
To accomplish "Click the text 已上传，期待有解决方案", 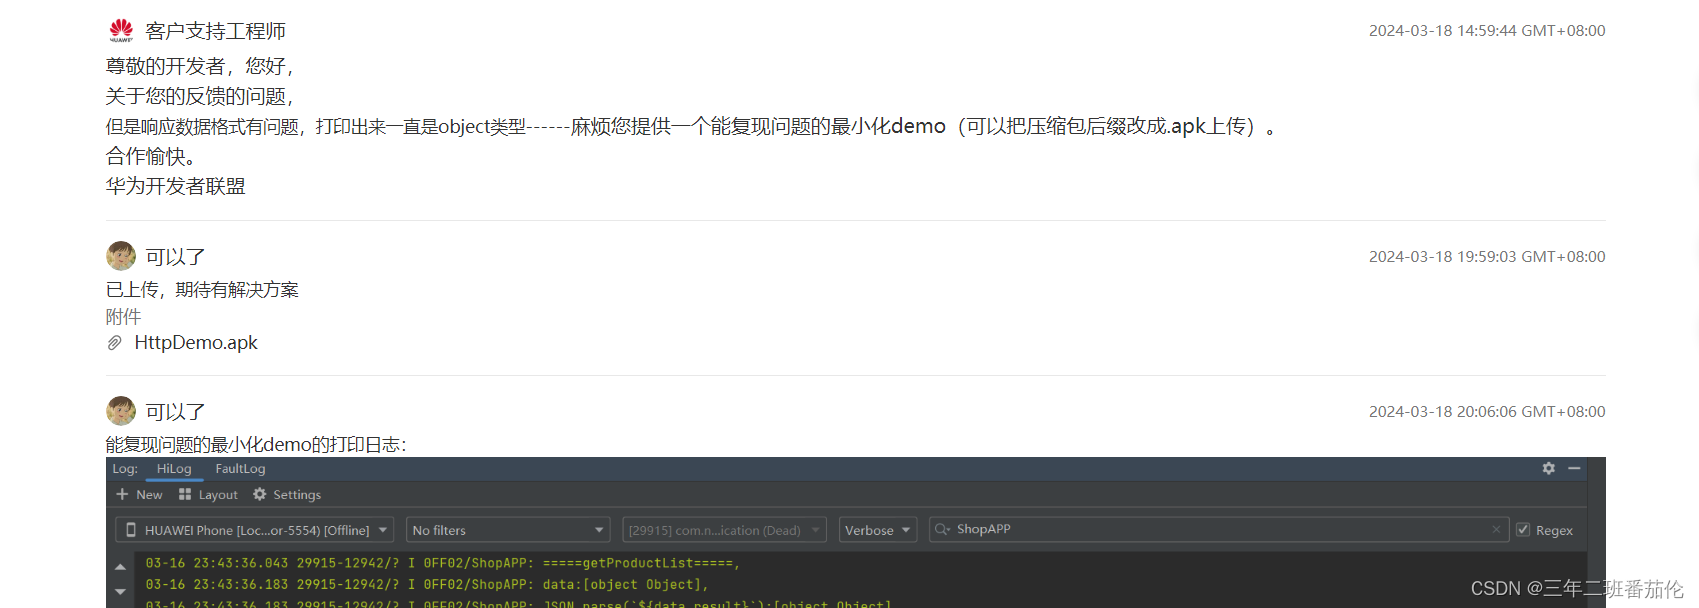I will click(202, 290).
